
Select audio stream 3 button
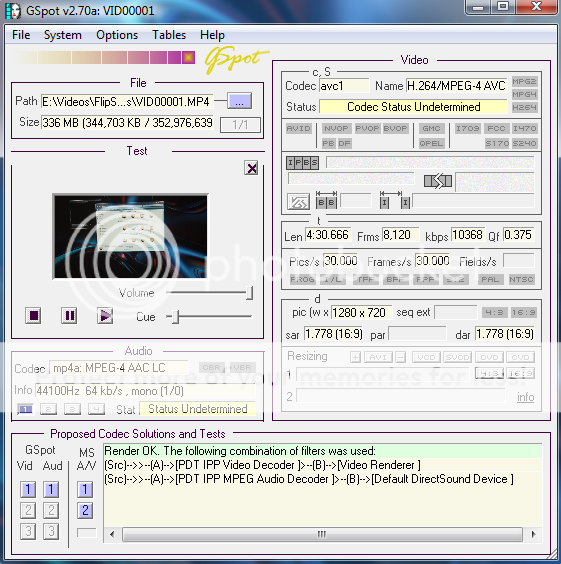[72, 409]
